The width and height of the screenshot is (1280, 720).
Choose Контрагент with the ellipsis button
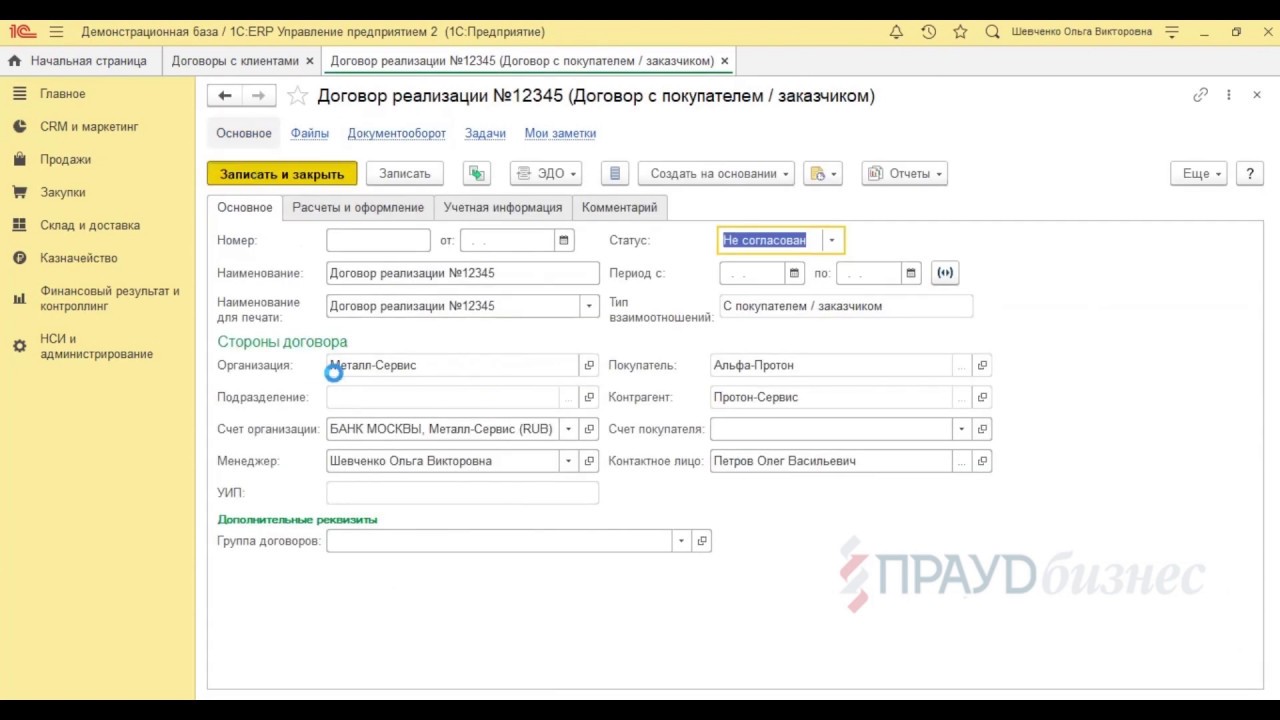pyautogui.click(x=962, y=397)
